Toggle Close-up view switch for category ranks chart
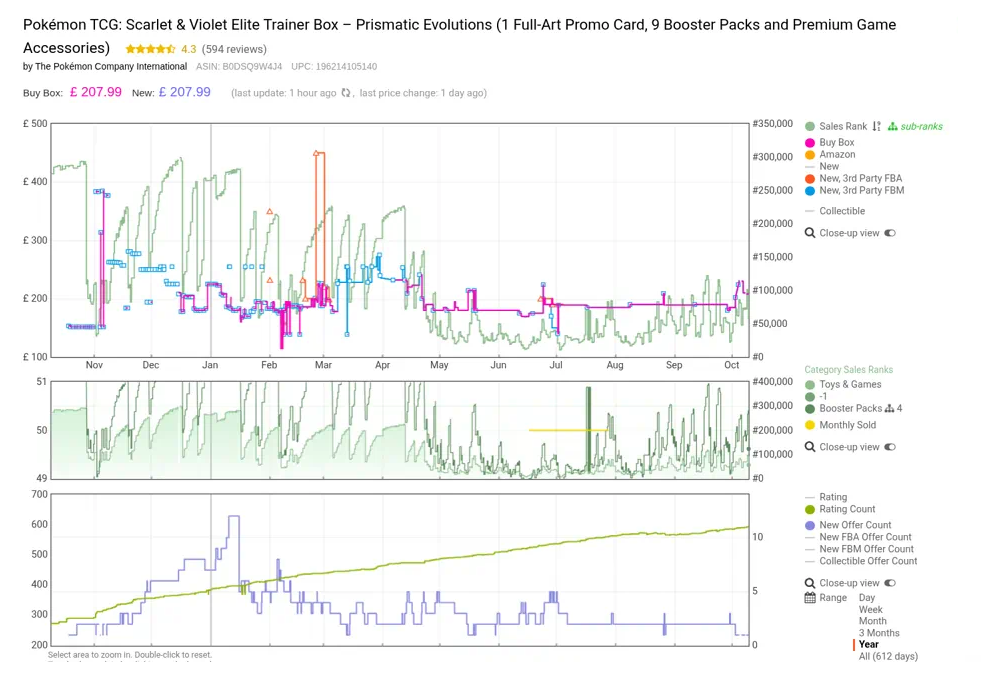The height and width of the screenshot is (674, 1004). click(890, 447)
